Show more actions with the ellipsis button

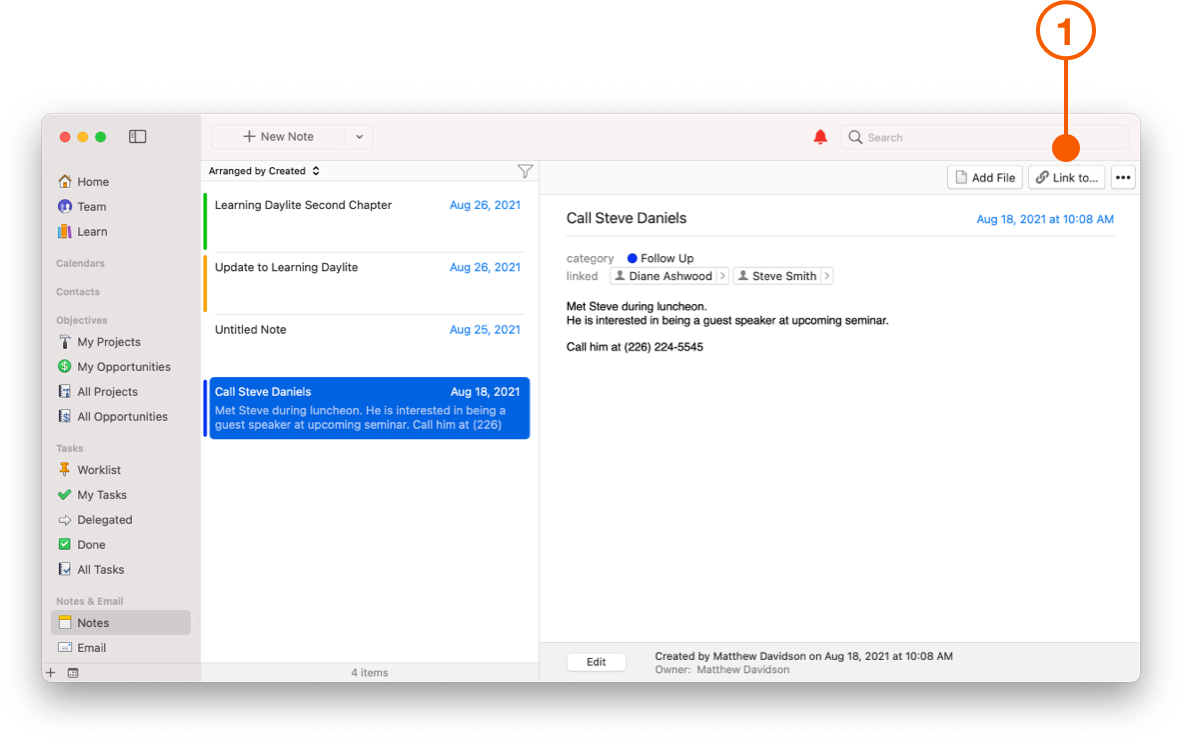coord(1122,176)
